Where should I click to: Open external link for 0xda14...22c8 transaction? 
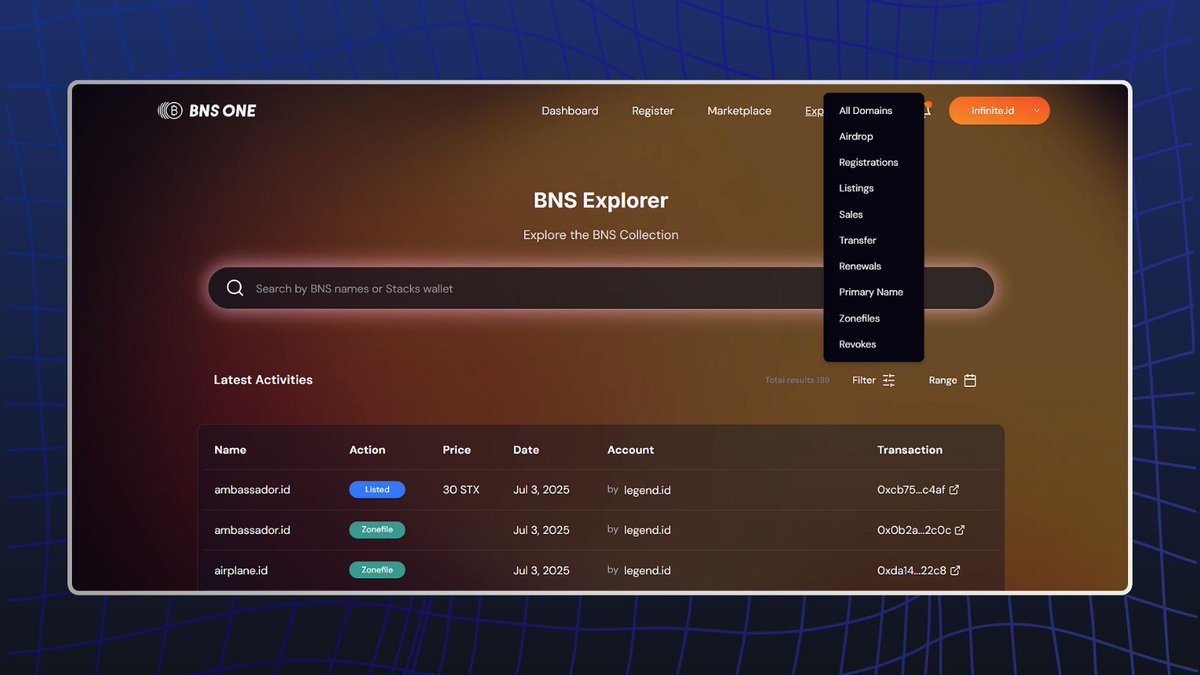click(955, 570)
